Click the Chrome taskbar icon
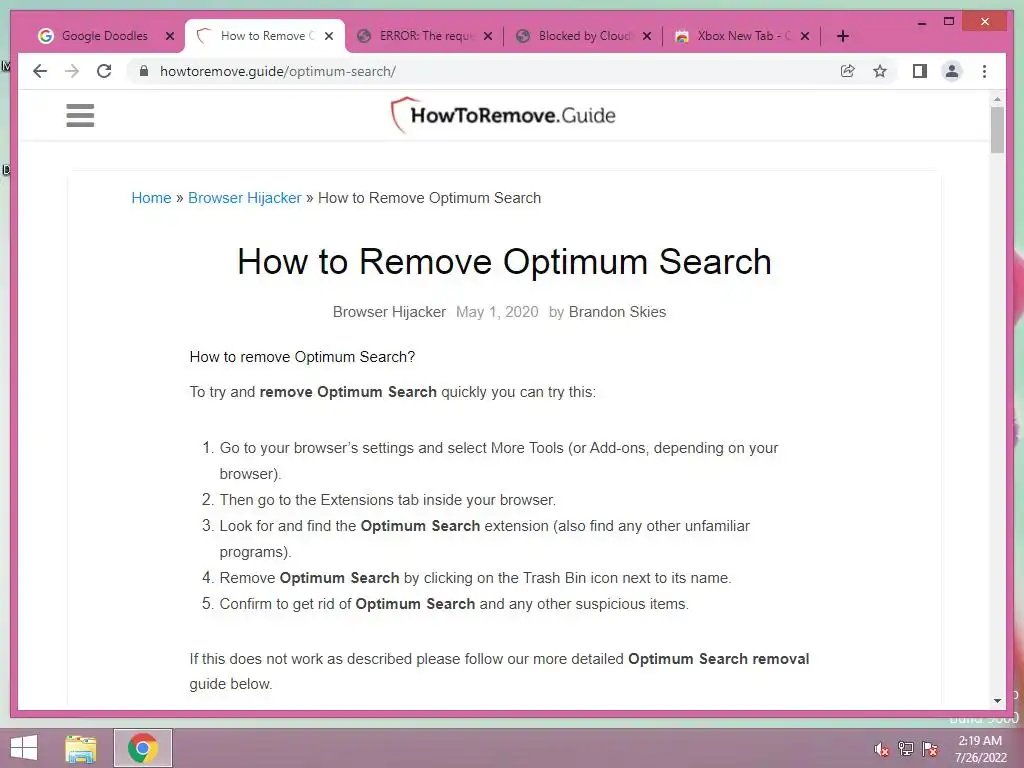Image resolution: width=1024 pixels, height=768 pixels. [x=143, y=748]
